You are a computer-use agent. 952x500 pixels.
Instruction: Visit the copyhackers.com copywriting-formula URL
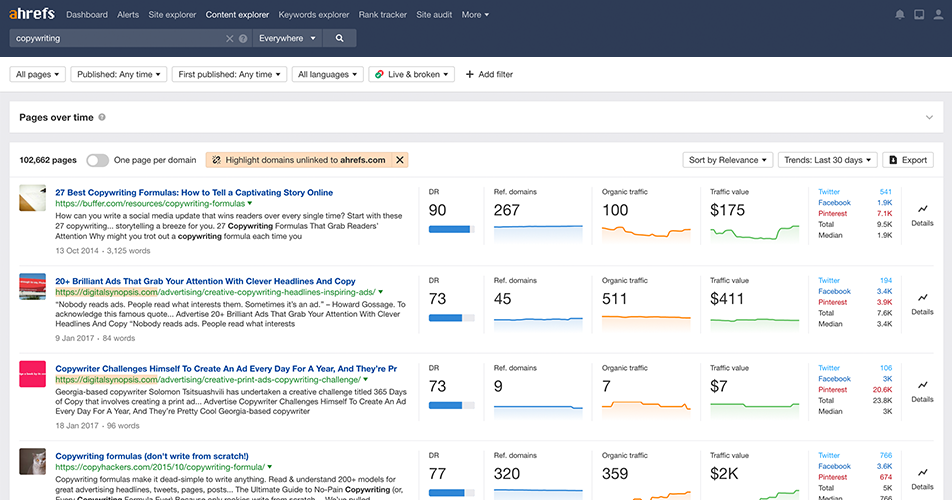tap(160, 467)
